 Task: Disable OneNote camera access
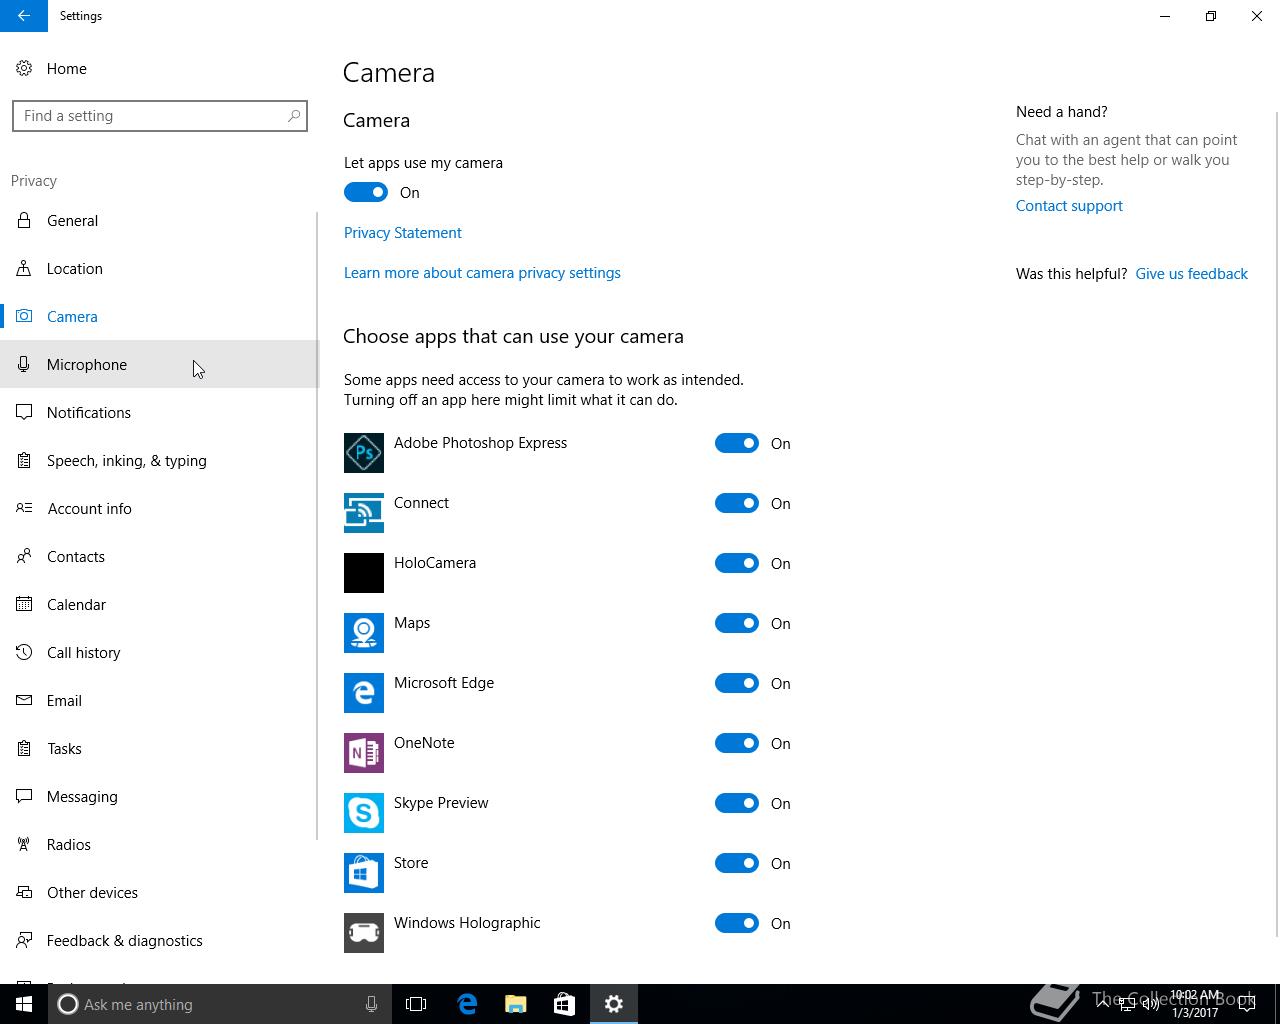tap(737, 743)
